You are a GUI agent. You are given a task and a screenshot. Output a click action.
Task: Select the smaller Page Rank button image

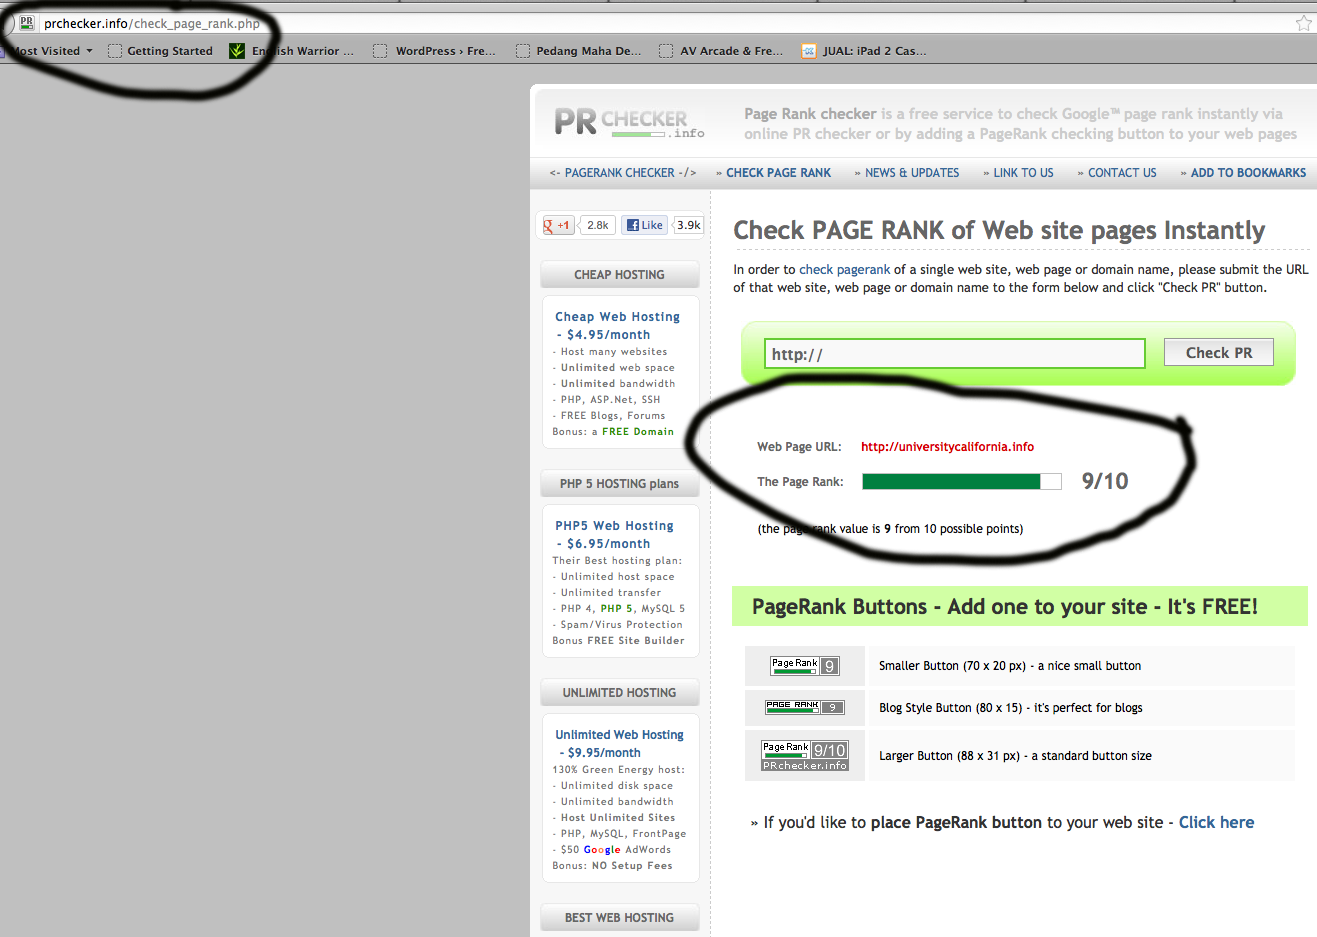pyautogui.click(x=804, y=665)
